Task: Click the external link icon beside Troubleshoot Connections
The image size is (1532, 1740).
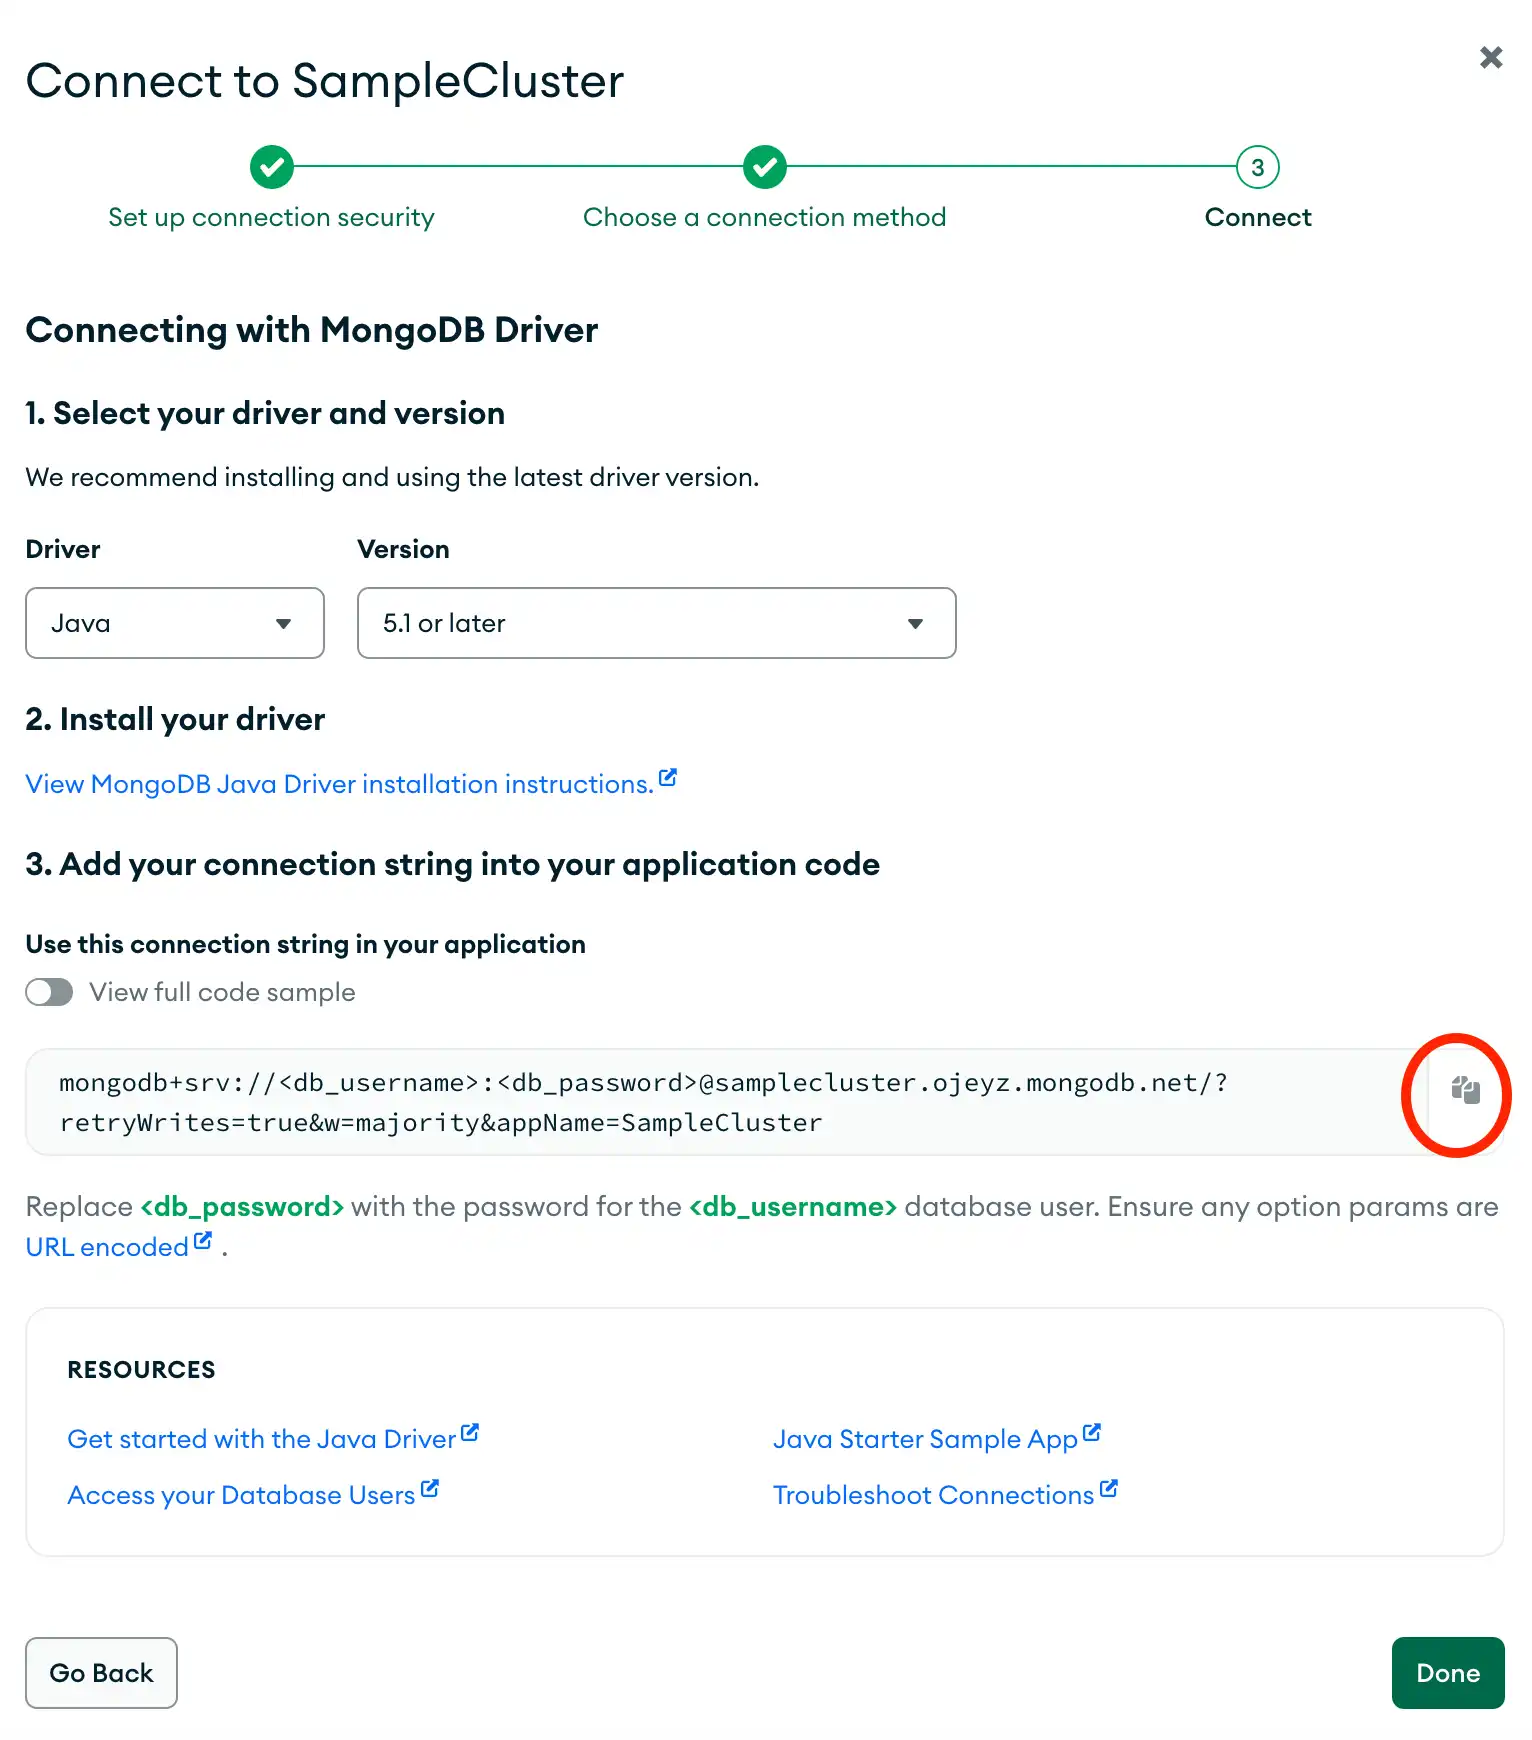Action: click(x=1108, y=1486)
